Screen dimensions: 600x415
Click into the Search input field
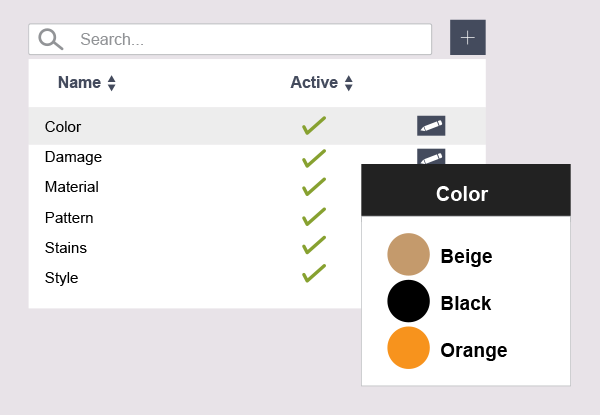pyautogui.click(x=250, y=40)
